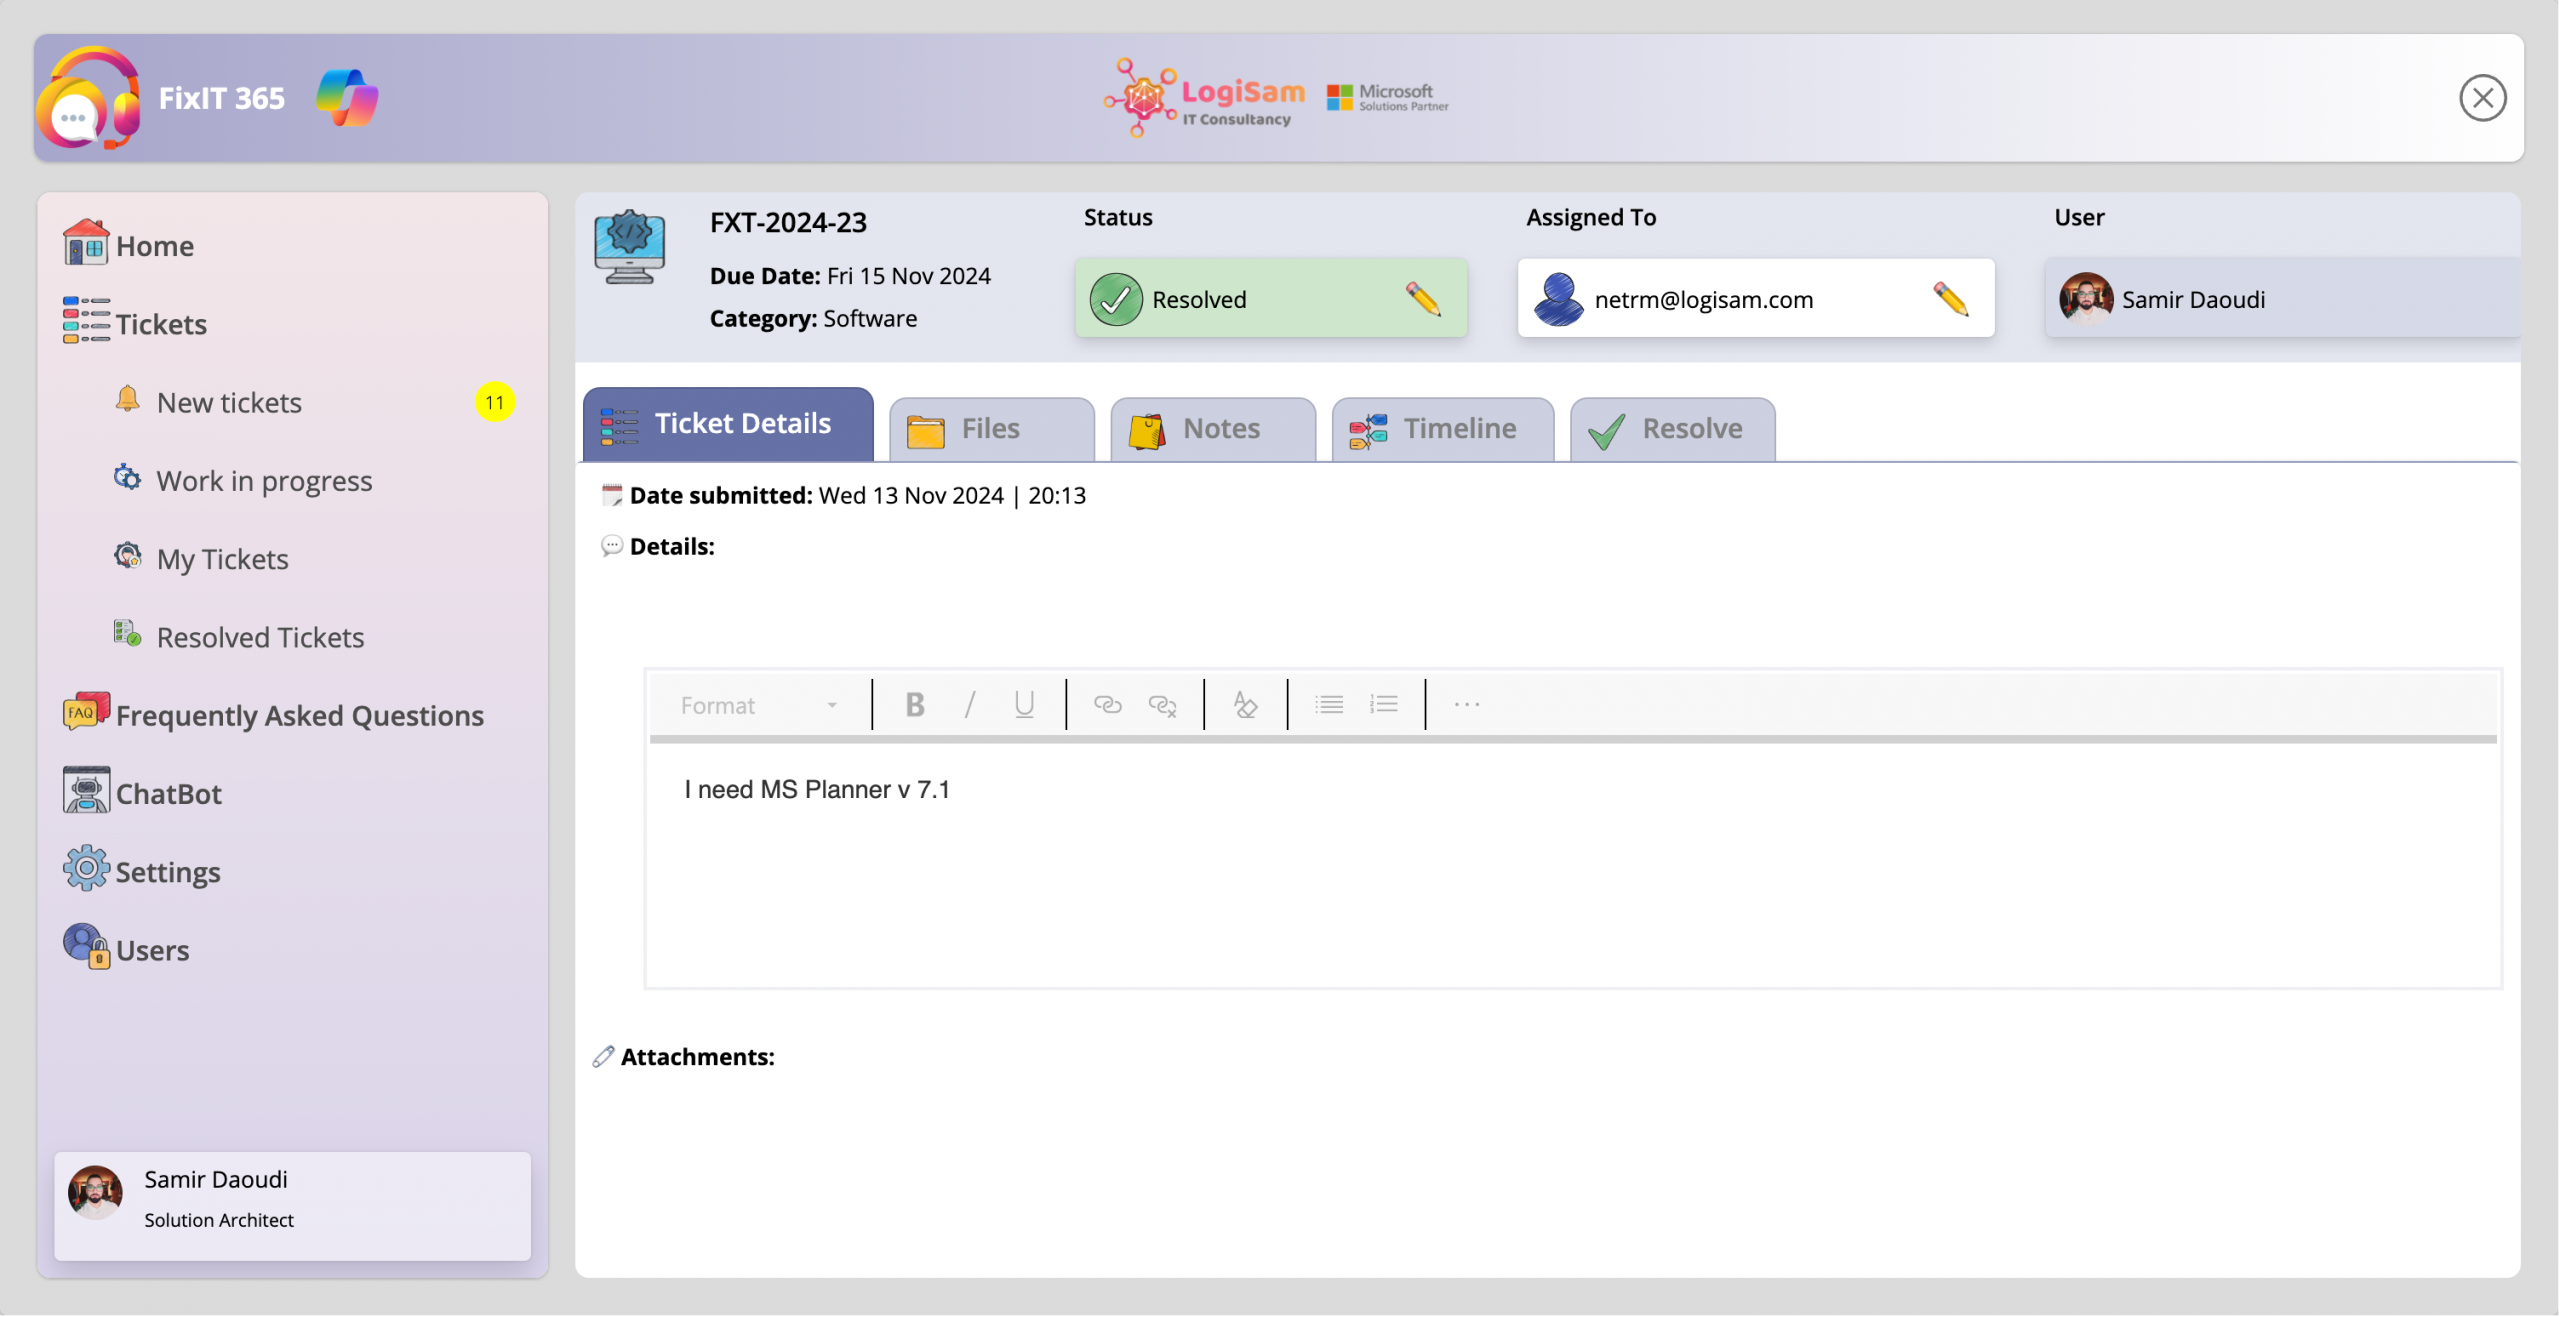This screenshot has height=1317, width=2560.
Task: Click the FAQ icon
Action: pos(86,711)
